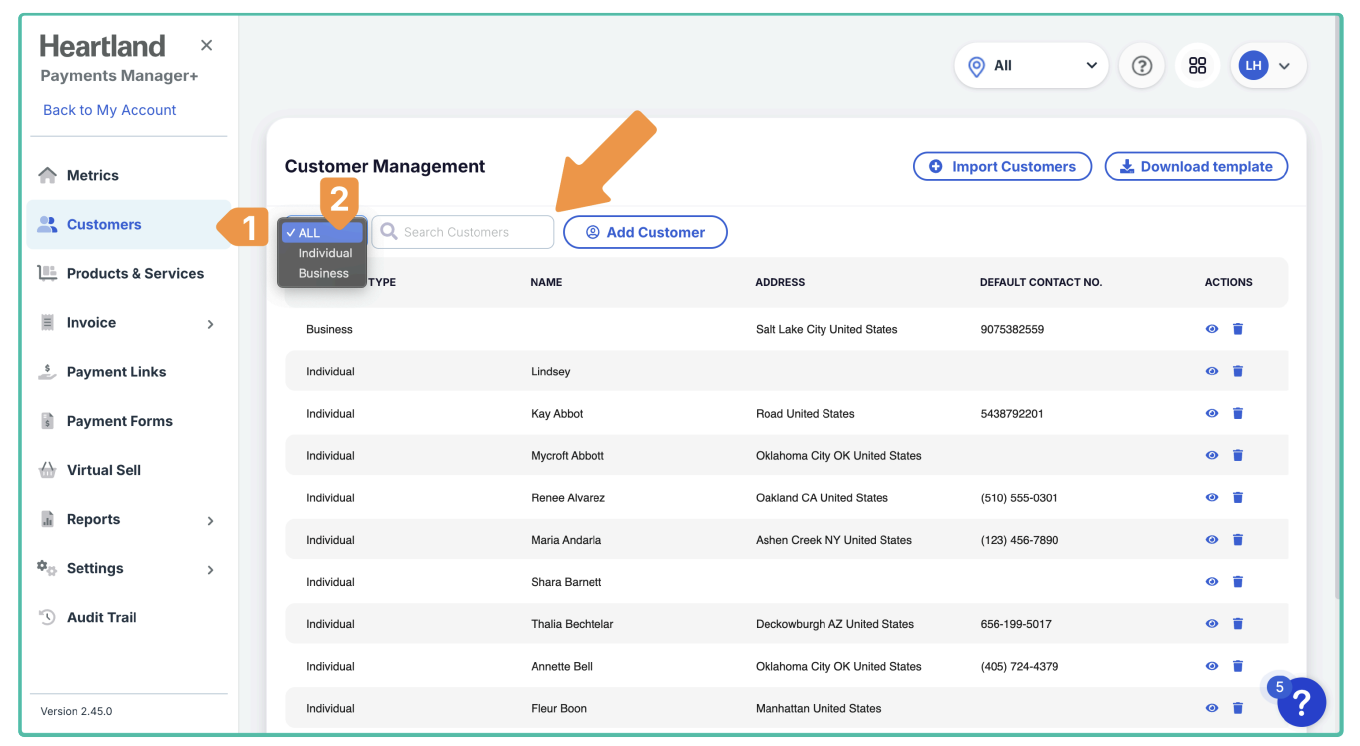Delete Renee Alvarez using trash icon
This screenshot has width=1360, height=746.
pyautogui.click(x=1237, y=497)
